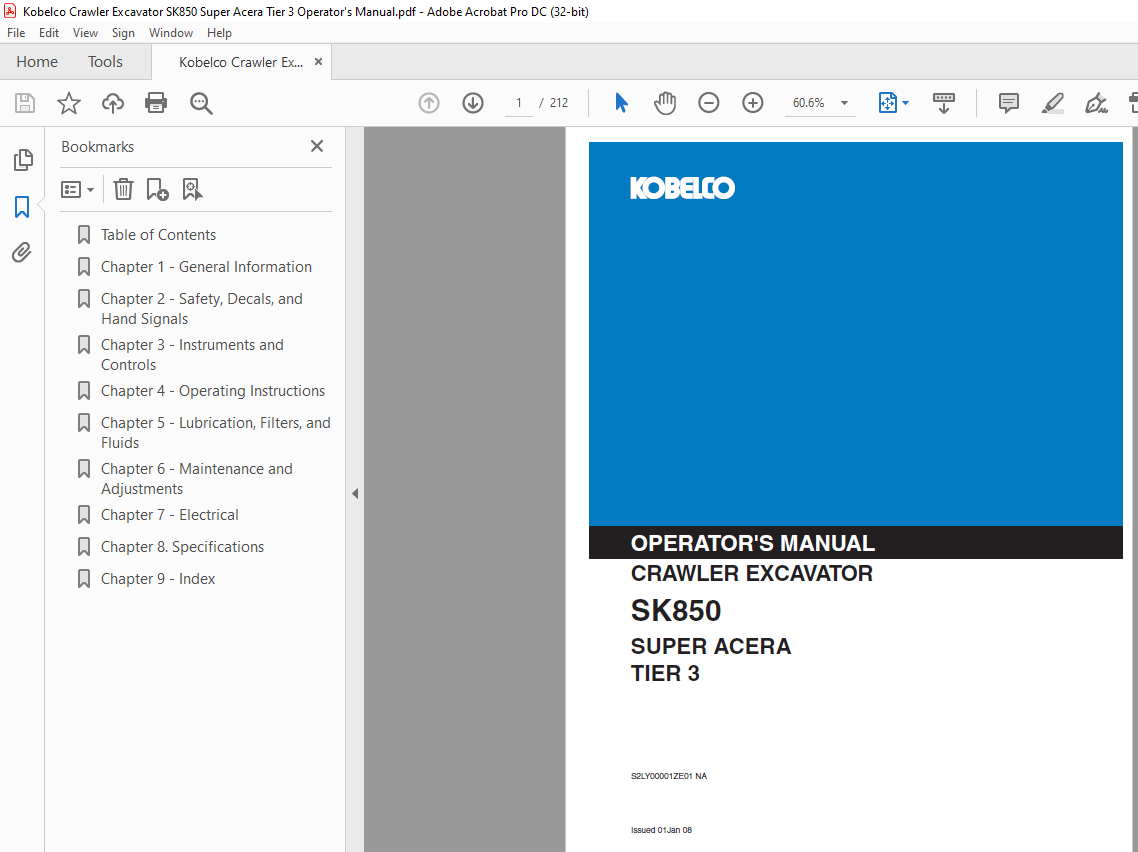This screenshot has width=1138, height=852.
Task: Click the current page number field
Action: click(519, 103)
